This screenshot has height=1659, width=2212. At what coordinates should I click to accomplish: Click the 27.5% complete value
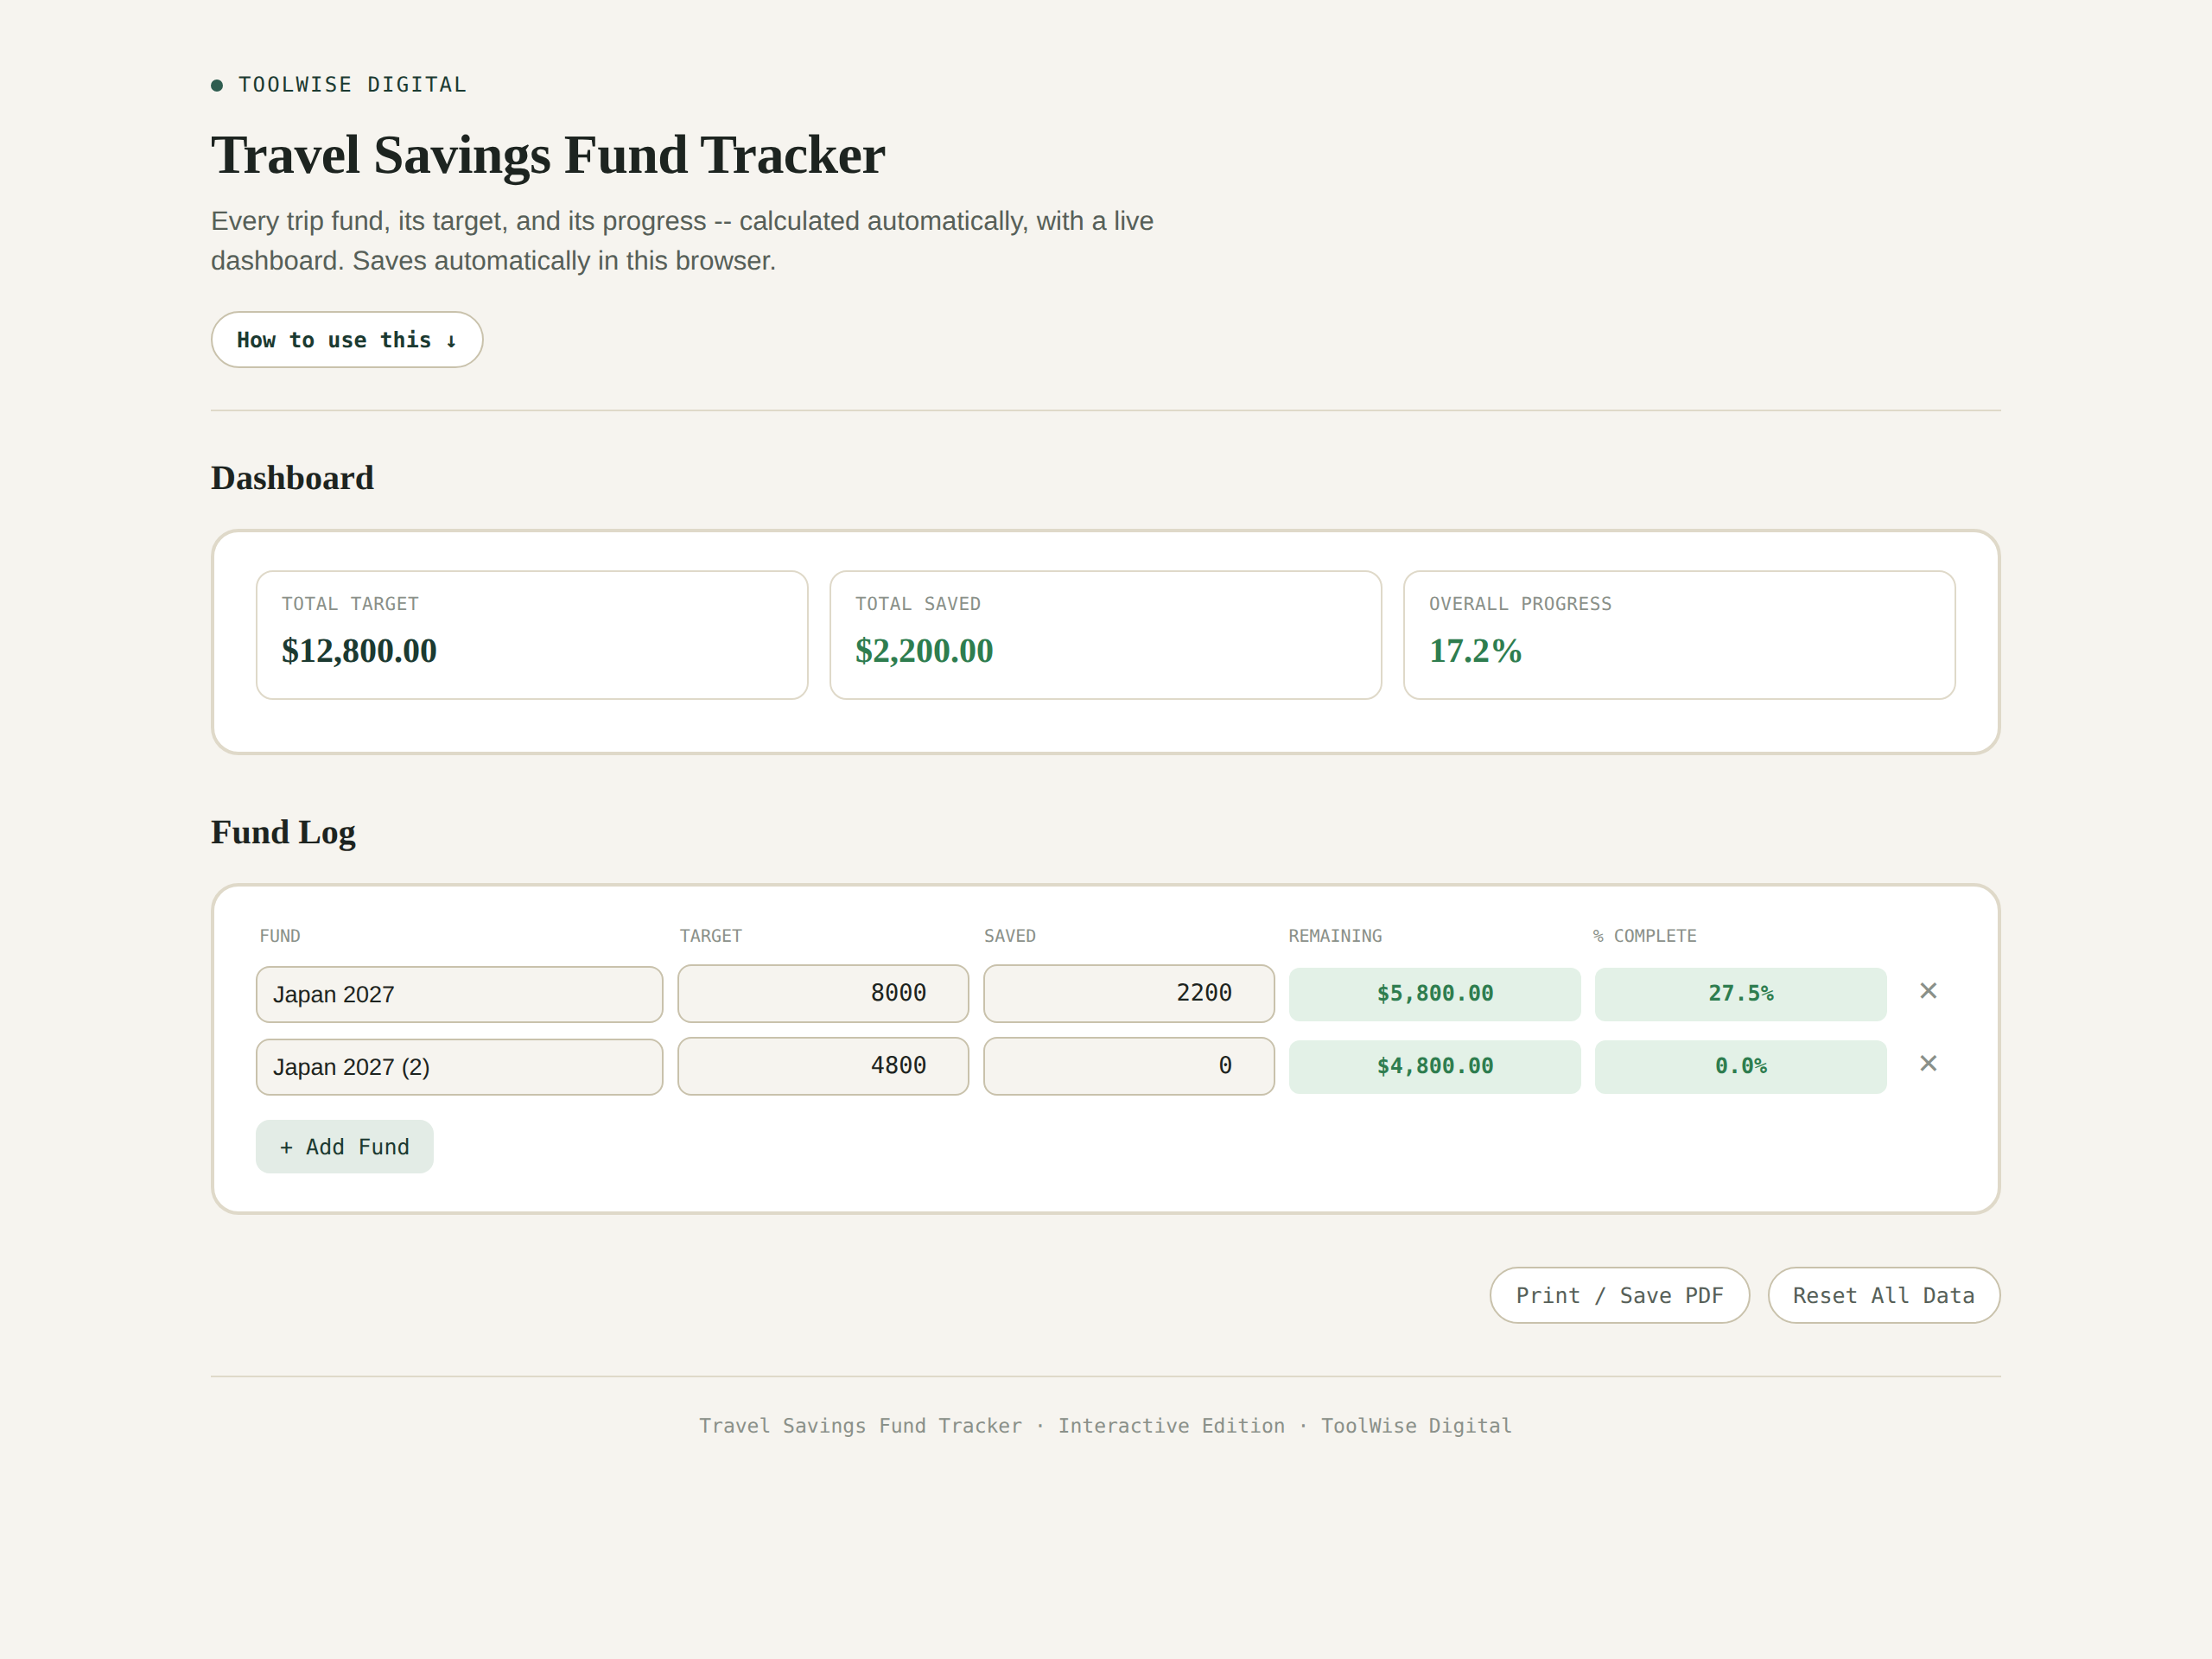click(x=1741, y=994)
